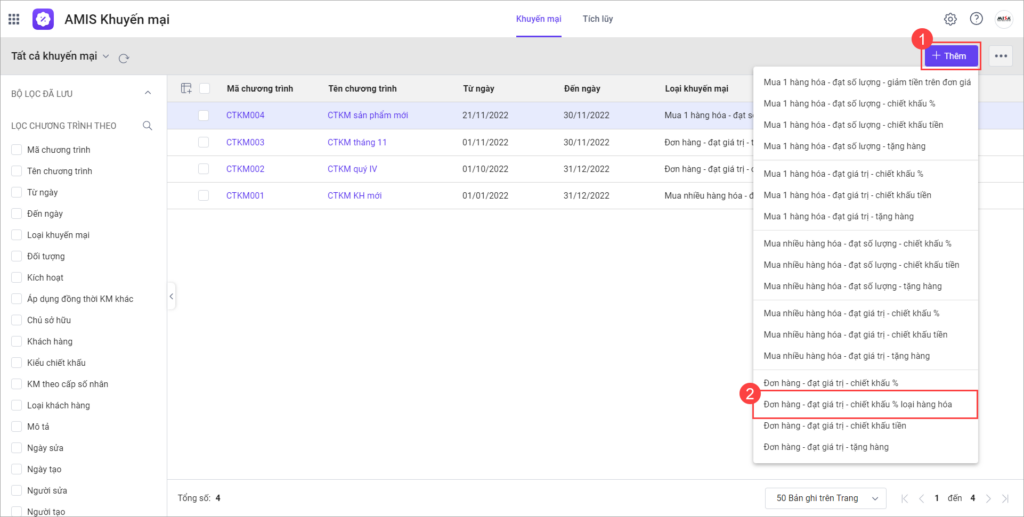Tick the checkbox for row CTKM004

coord(204,116)
